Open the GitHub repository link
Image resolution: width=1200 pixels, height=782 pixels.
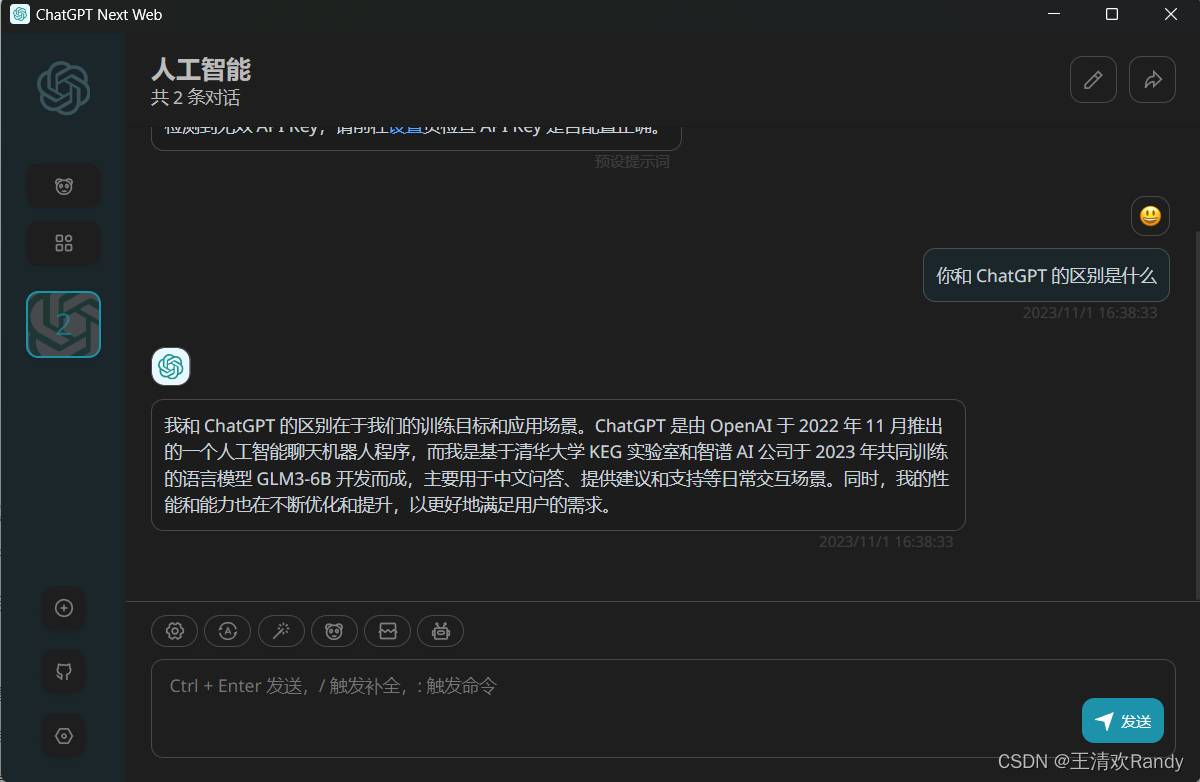coord(64,671)
